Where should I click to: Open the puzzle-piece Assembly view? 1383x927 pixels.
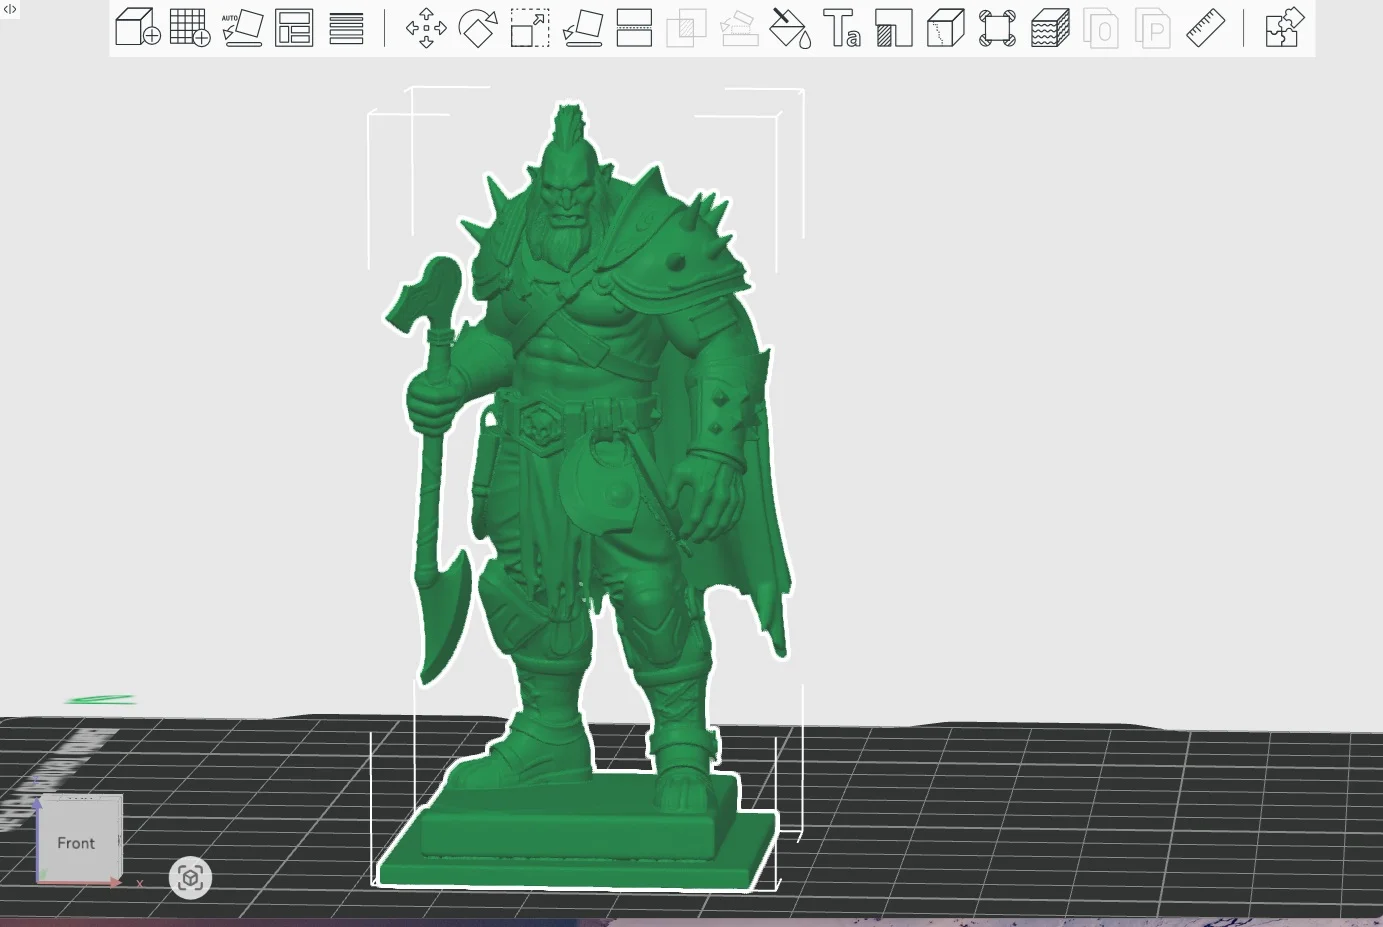tap(1284, 27)
